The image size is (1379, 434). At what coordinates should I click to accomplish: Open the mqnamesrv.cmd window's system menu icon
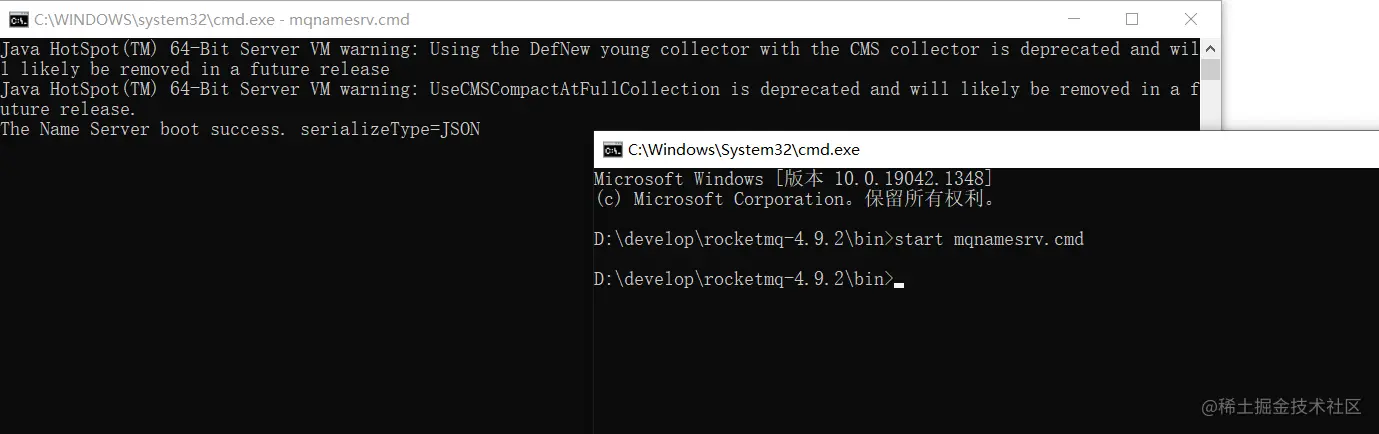[x=17, y=19]
